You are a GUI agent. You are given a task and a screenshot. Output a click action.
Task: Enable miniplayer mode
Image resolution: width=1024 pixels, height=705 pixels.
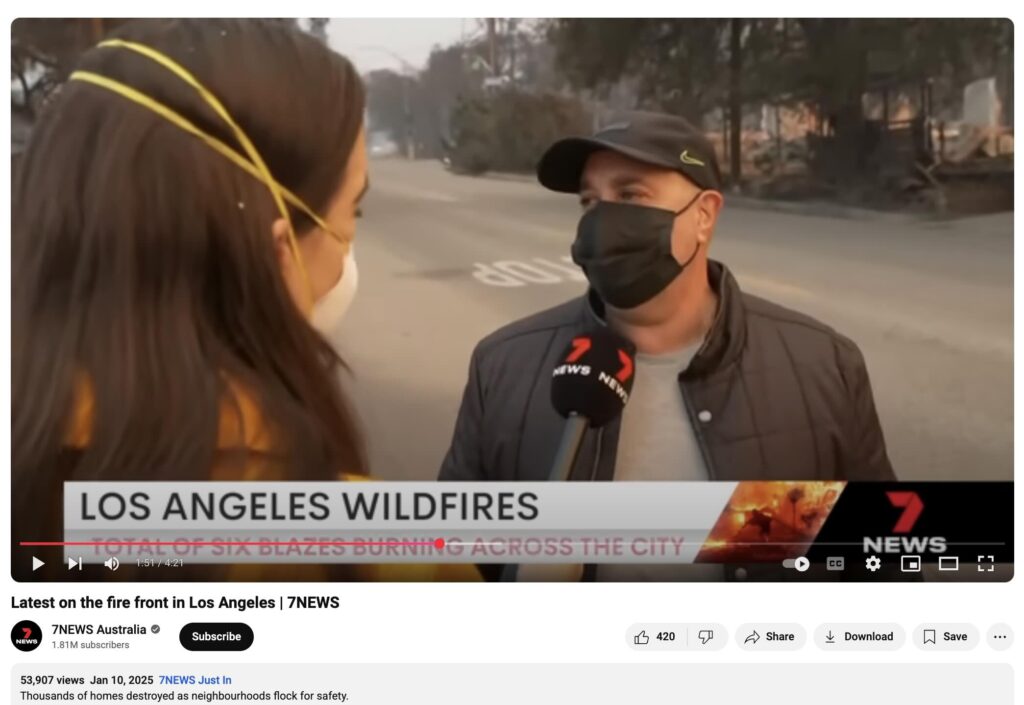tap(910, 563)
